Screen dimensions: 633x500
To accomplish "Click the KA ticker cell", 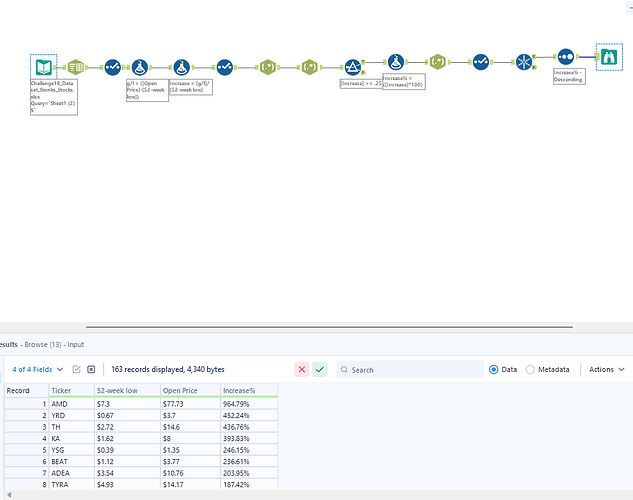I will point(71,438).
